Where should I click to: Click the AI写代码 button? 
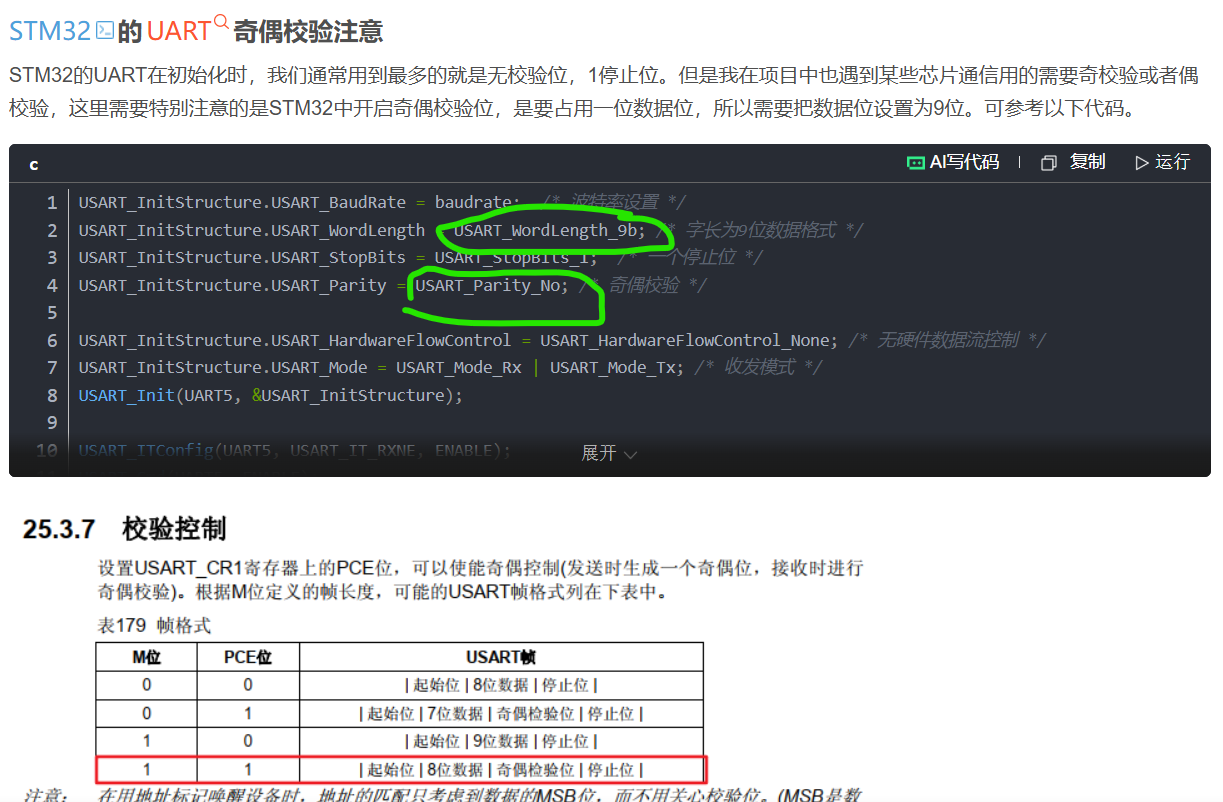[952, 162]
